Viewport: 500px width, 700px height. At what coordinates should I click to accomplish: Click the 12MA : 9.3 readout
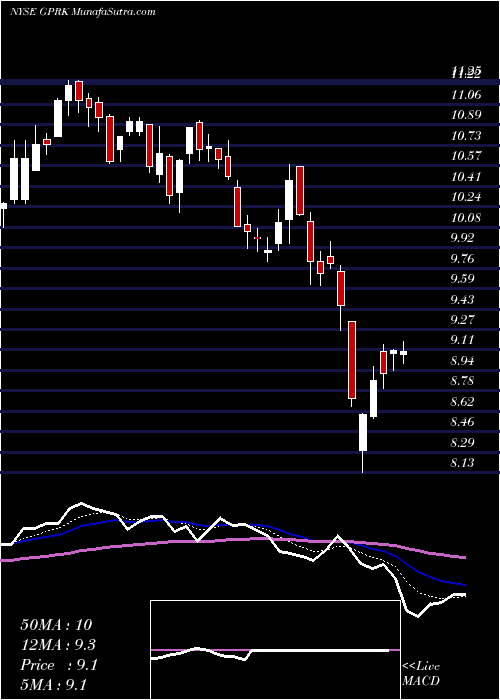coord(58,645)
